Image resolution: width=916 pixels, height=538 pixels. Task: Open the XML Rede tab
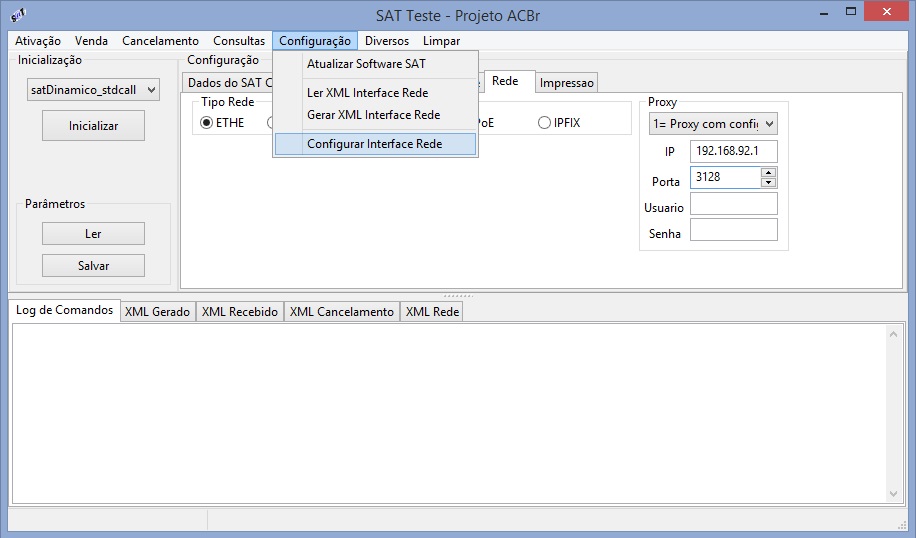432,312
